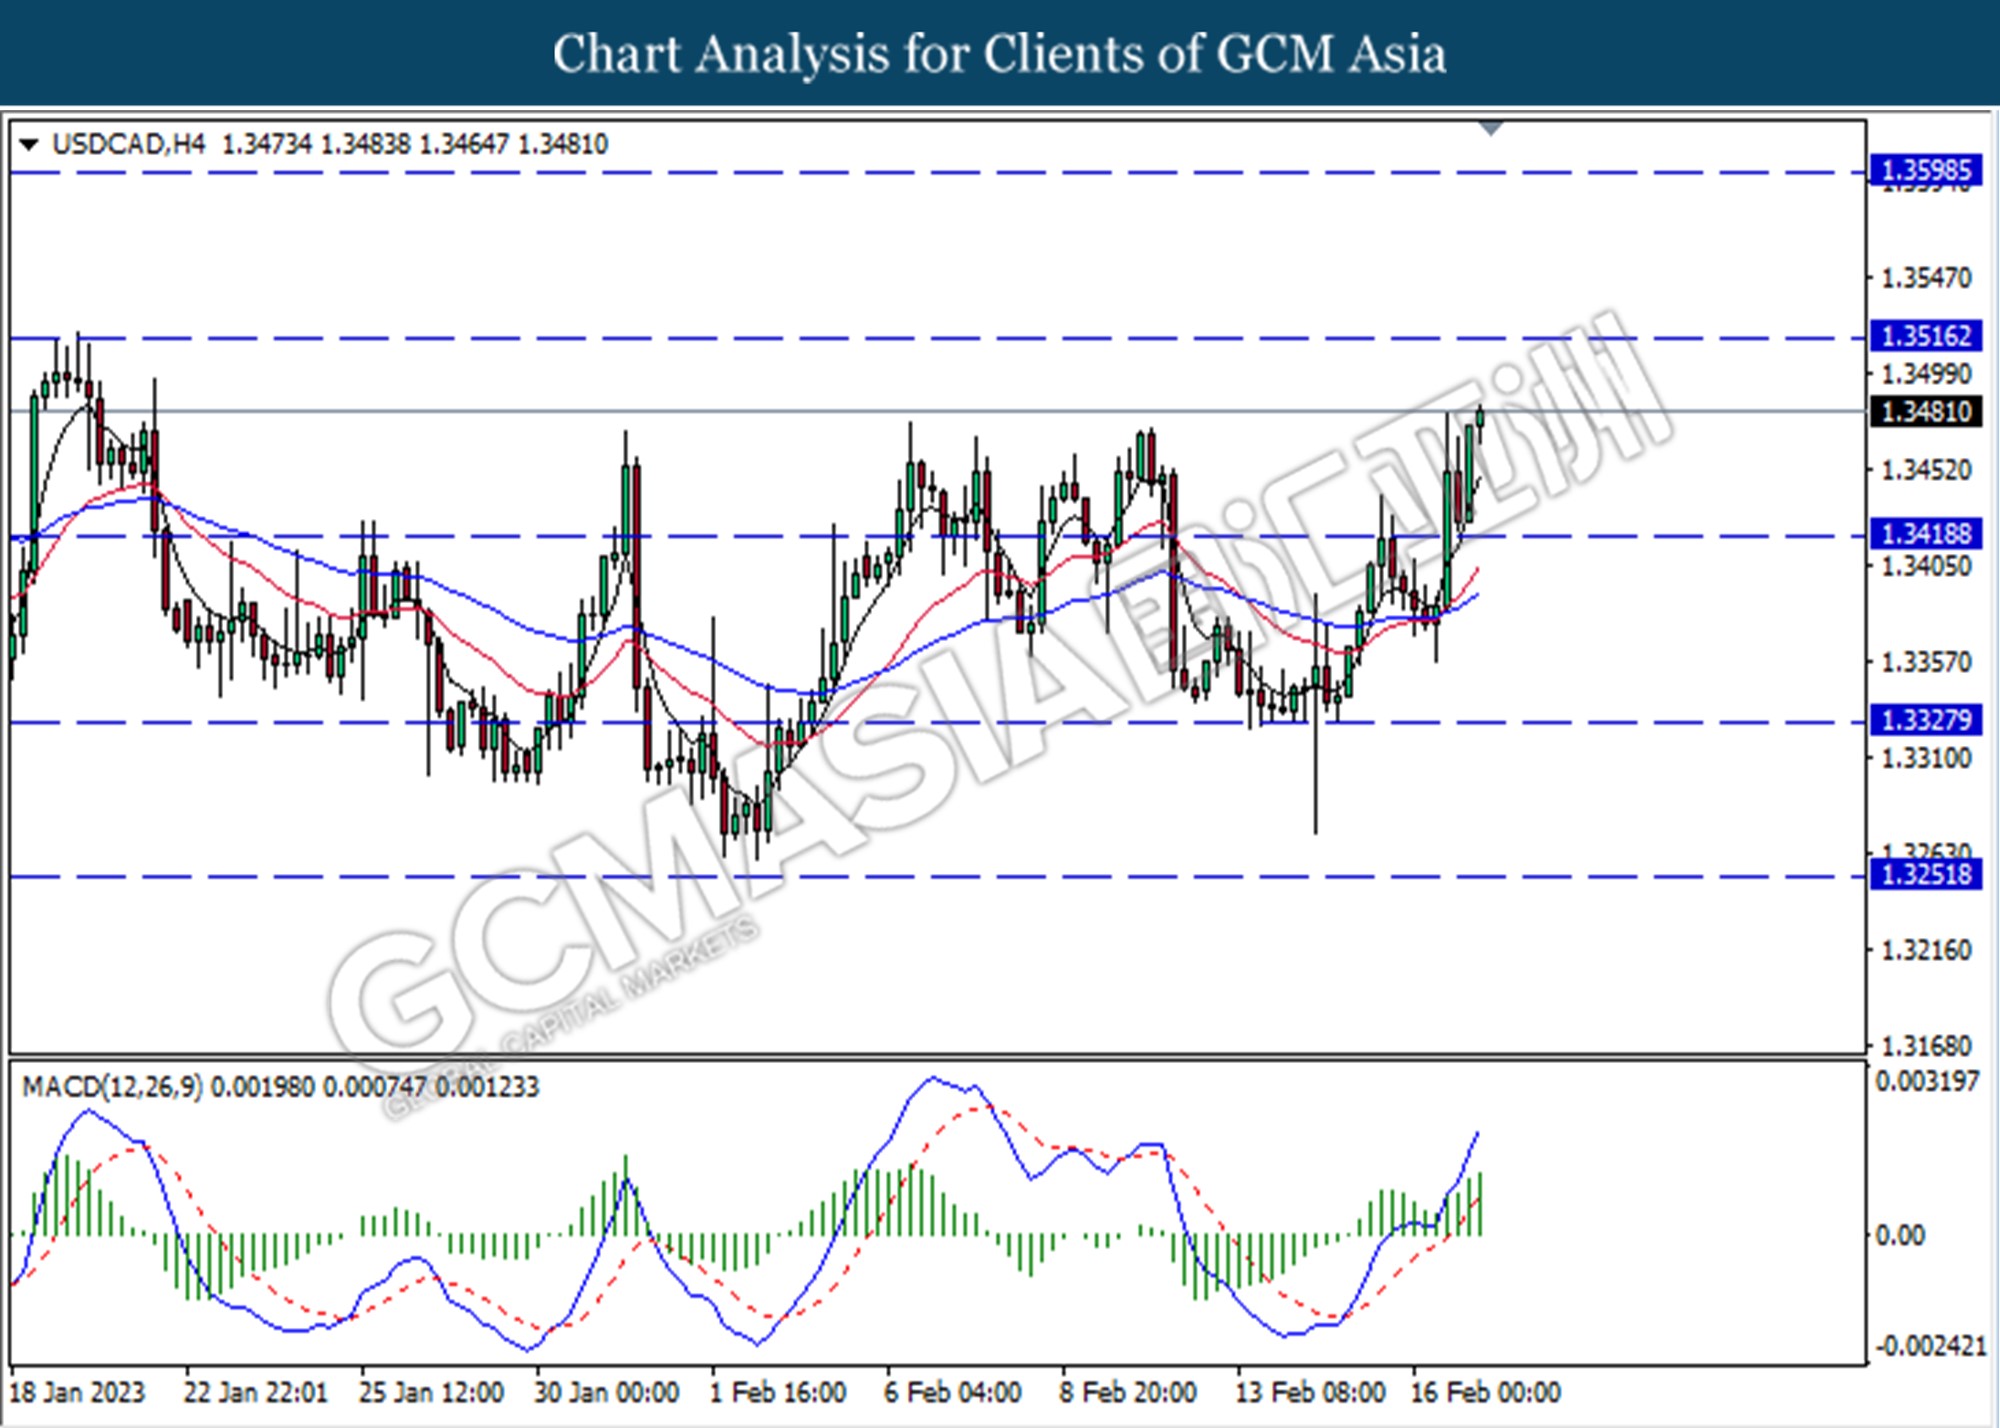The height and width of the screenshot is (1428, 2000).
Task: Click the 1.34990 price scale value
Action: point(1926,374)
